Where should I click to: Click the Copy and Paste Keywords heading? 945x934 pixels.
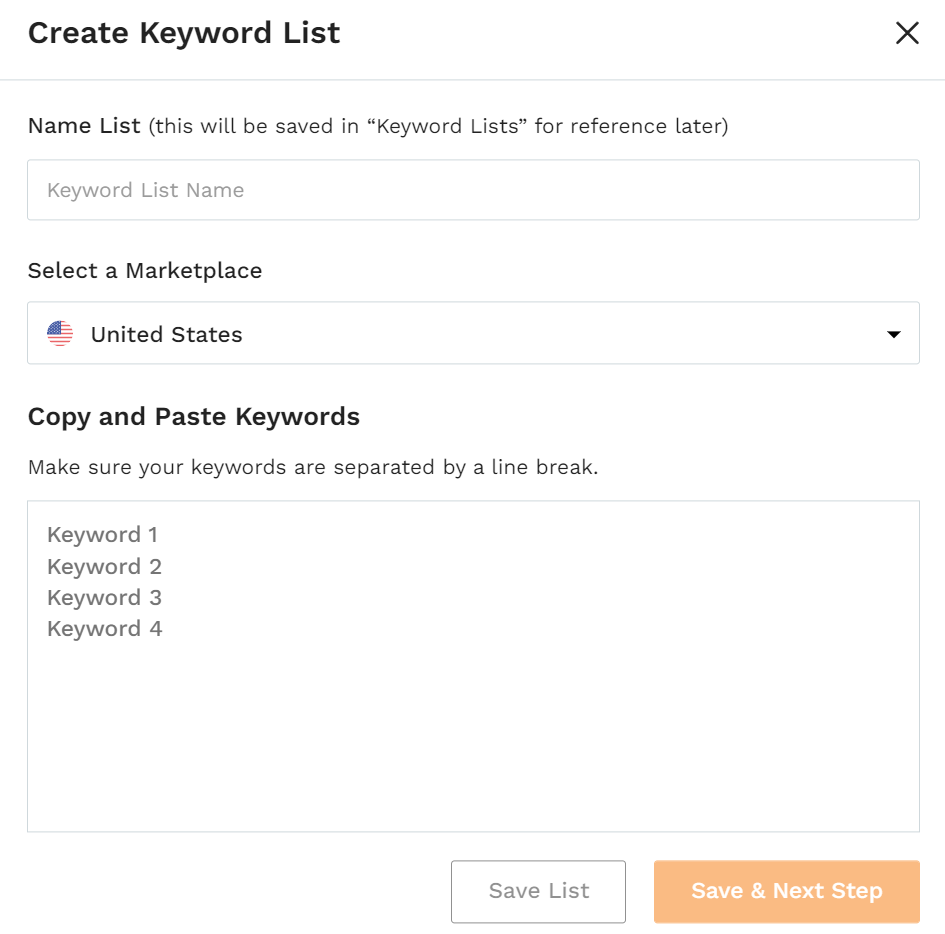pos(193,417)
